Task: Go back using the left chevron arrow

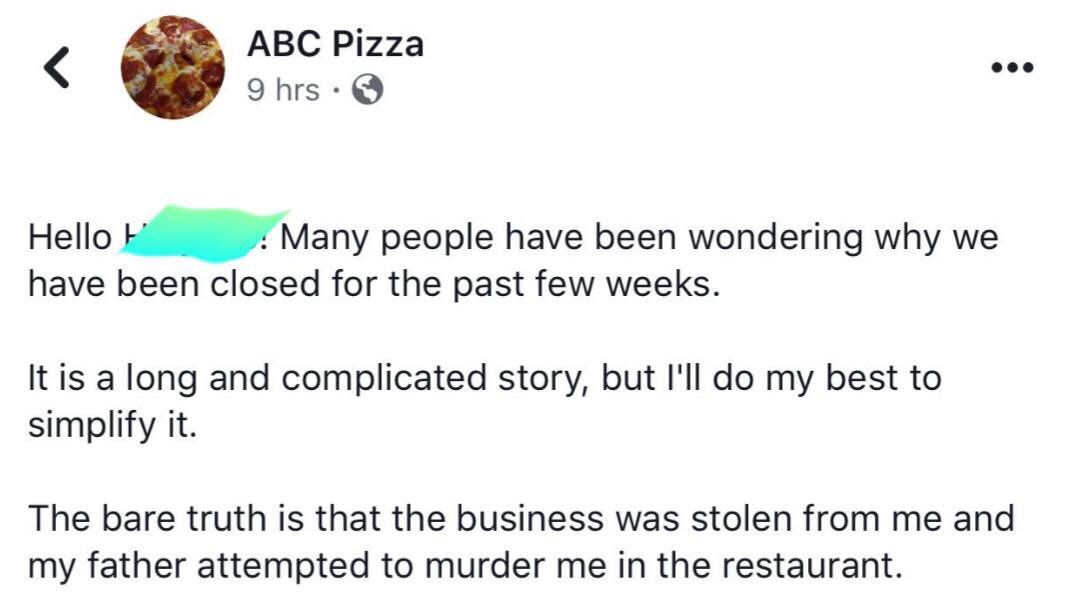Action: point(58,69)
